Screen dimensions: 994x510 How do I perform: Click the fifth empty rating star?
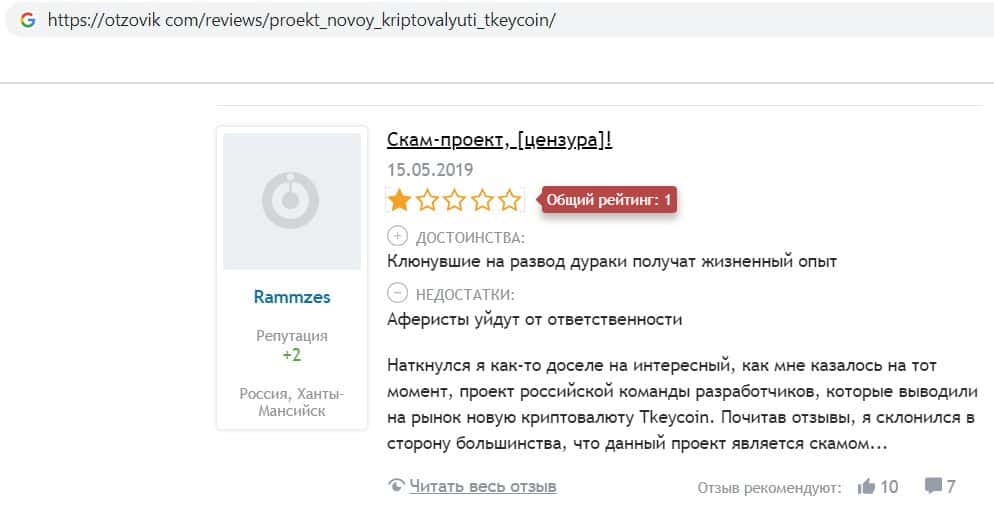coord(510,200)
